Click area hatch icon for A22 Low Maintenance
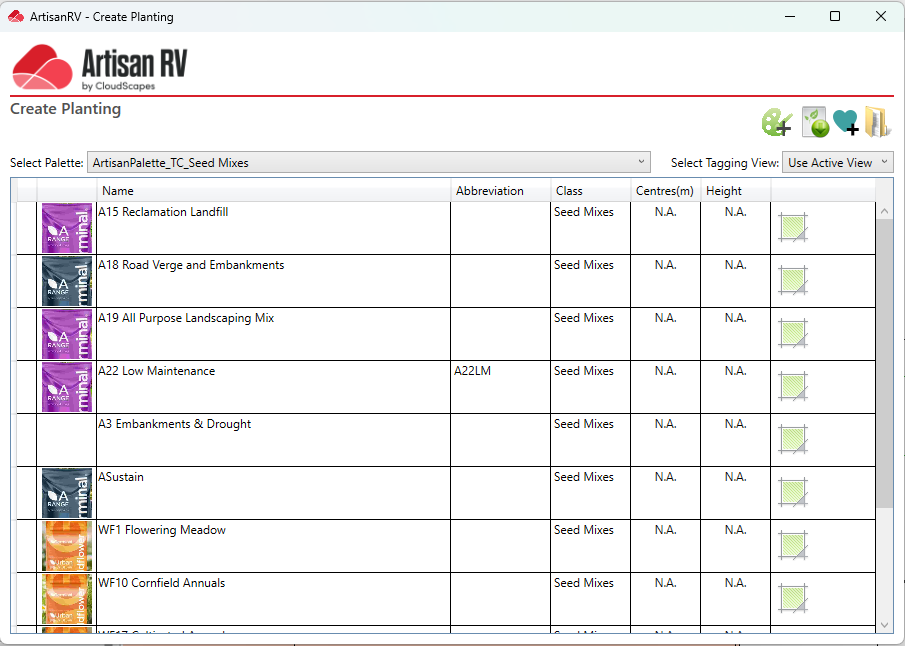This screenshot has height=646, width=905. [x=793, y=387]
